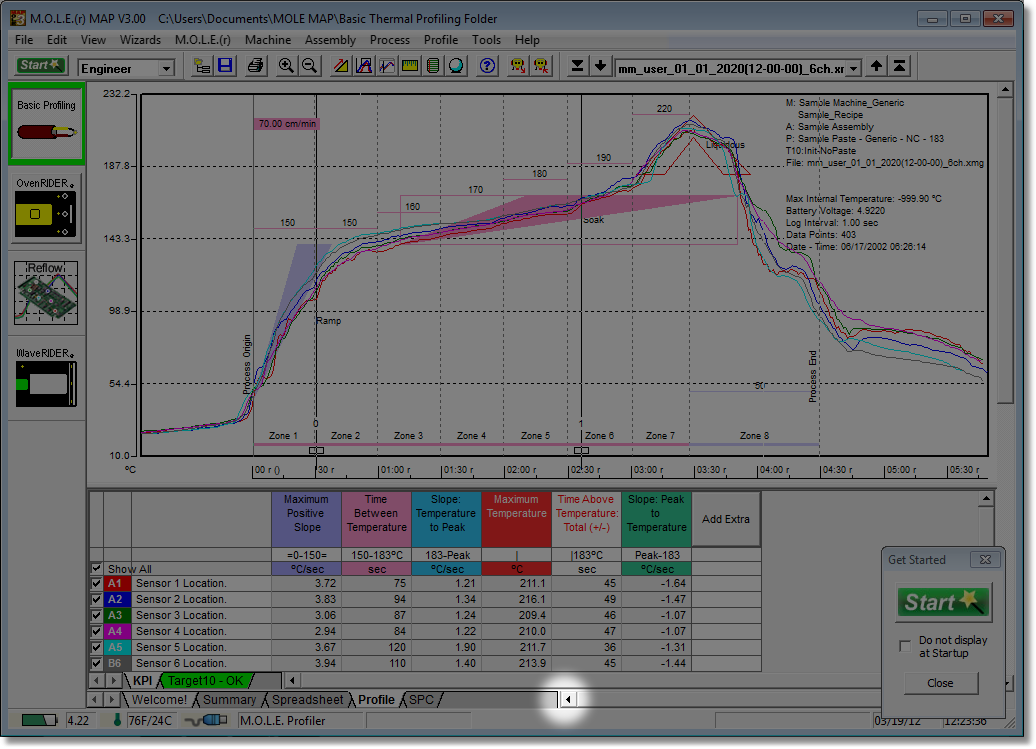1036x749 pixels.
Task: Click the chart's vertical scrollbar up arrow
Action: click(x=1005, y=89)
